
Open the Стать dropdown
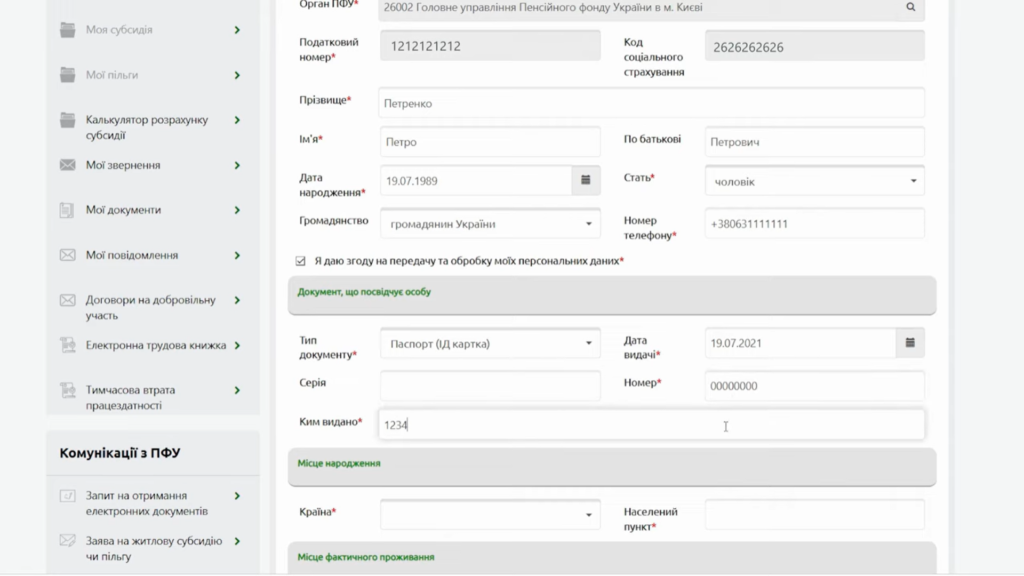[814, 181]
